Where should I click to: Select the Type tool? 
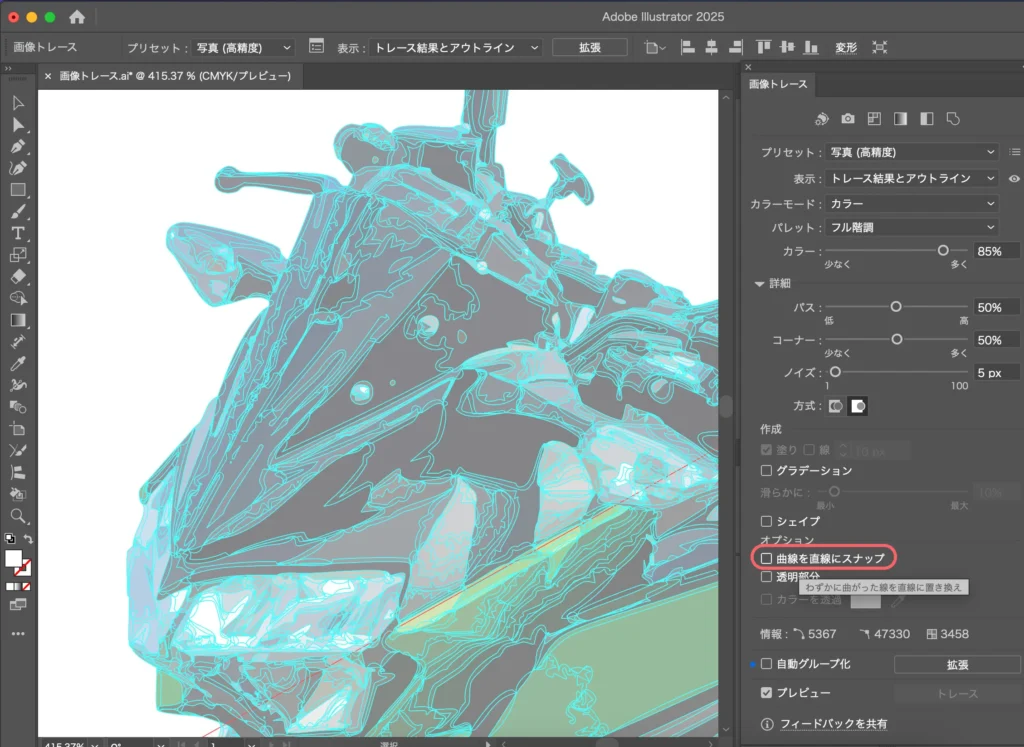pos(18,233)
